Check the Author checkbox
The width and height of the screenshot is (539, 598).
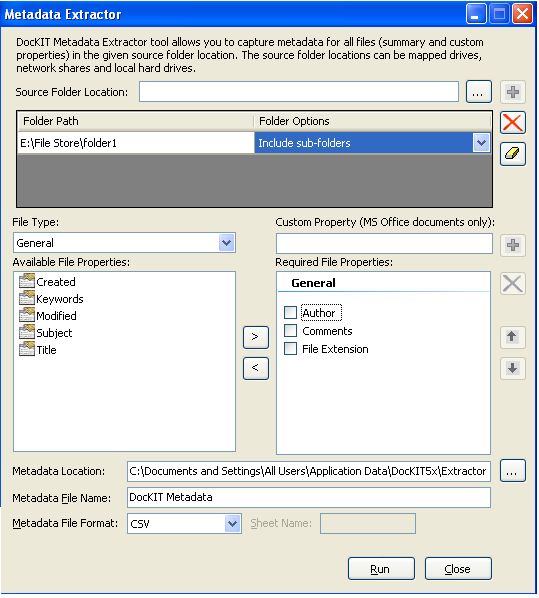pos(290,312)
